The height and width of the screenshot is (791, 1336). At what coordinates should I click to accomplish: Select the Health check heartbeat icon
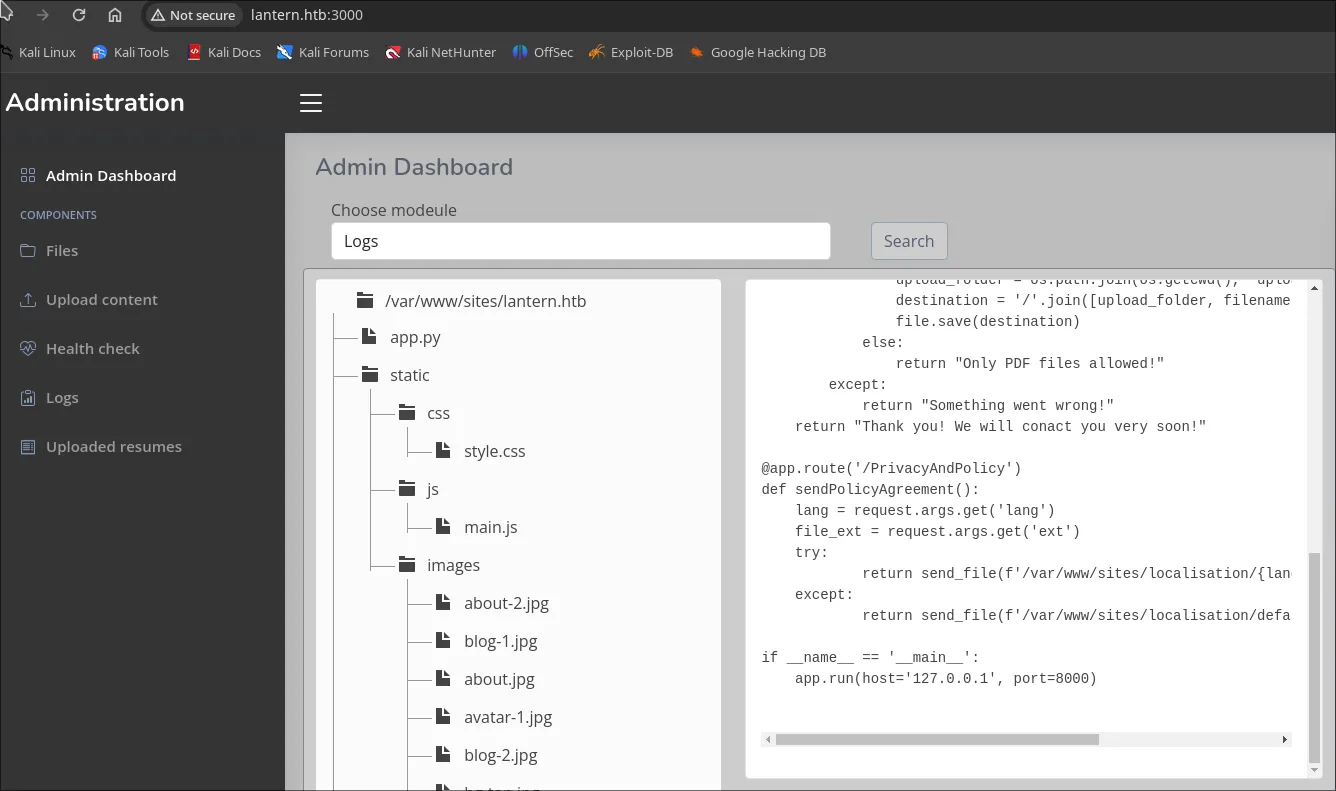pyautogui.click(x=28, y=349)
